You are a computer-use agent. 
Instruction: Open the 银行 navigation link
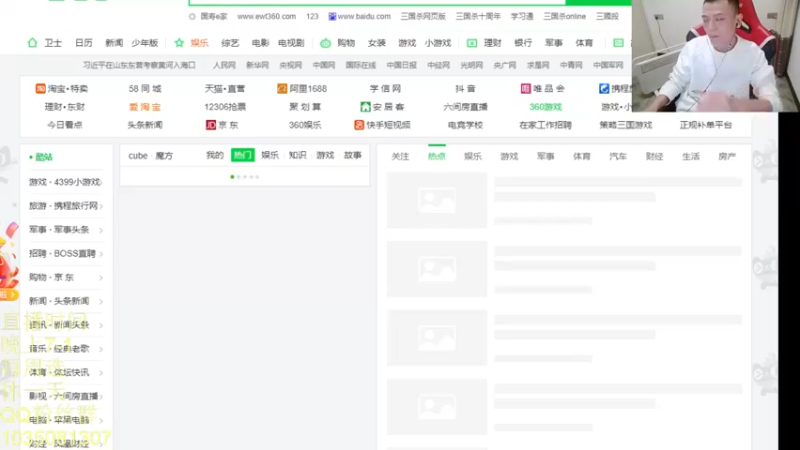[523, 43]
